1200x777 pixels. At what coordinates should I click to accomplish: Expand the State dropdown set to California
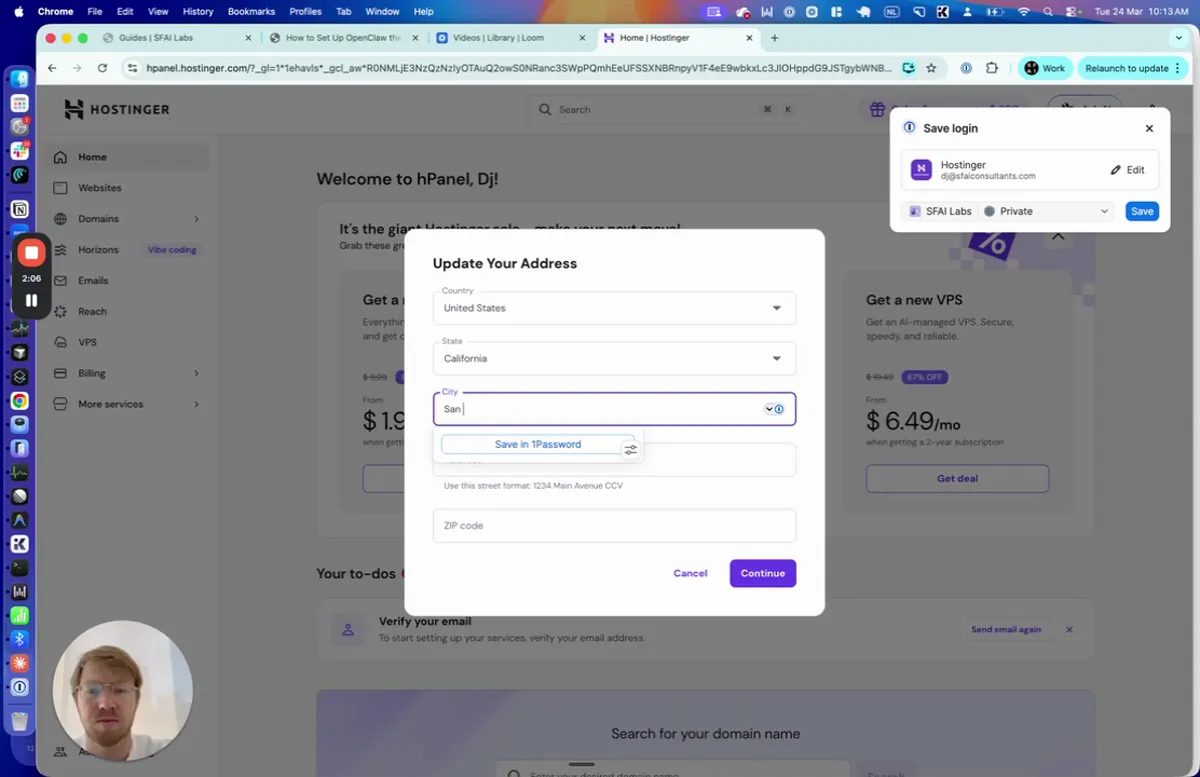(614, 358)
